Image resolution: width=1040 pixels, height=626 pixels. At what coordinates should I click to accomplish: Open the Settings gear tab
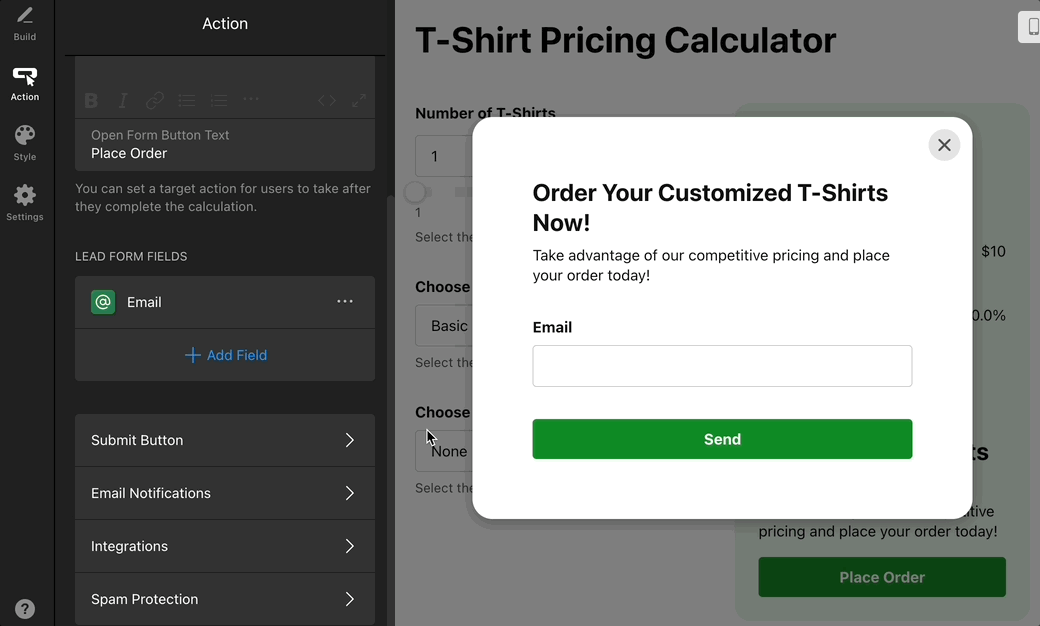point(25,203)
